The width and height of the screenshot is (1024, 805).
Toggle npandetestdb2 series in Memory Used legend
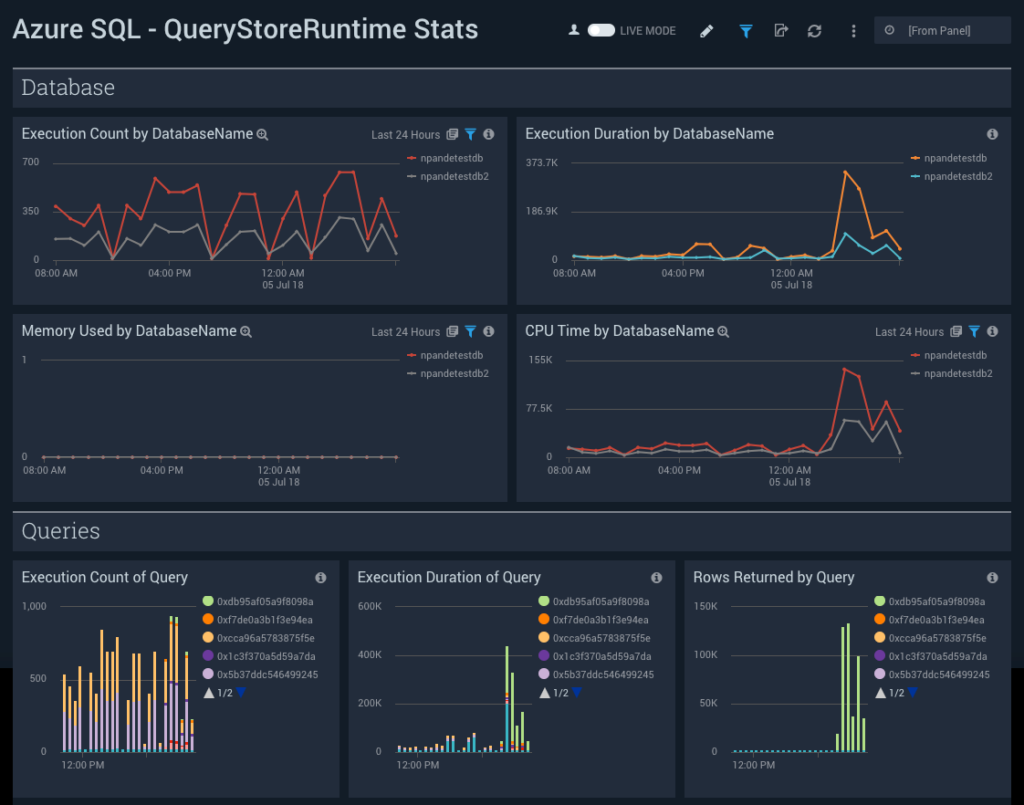[447, 373]
